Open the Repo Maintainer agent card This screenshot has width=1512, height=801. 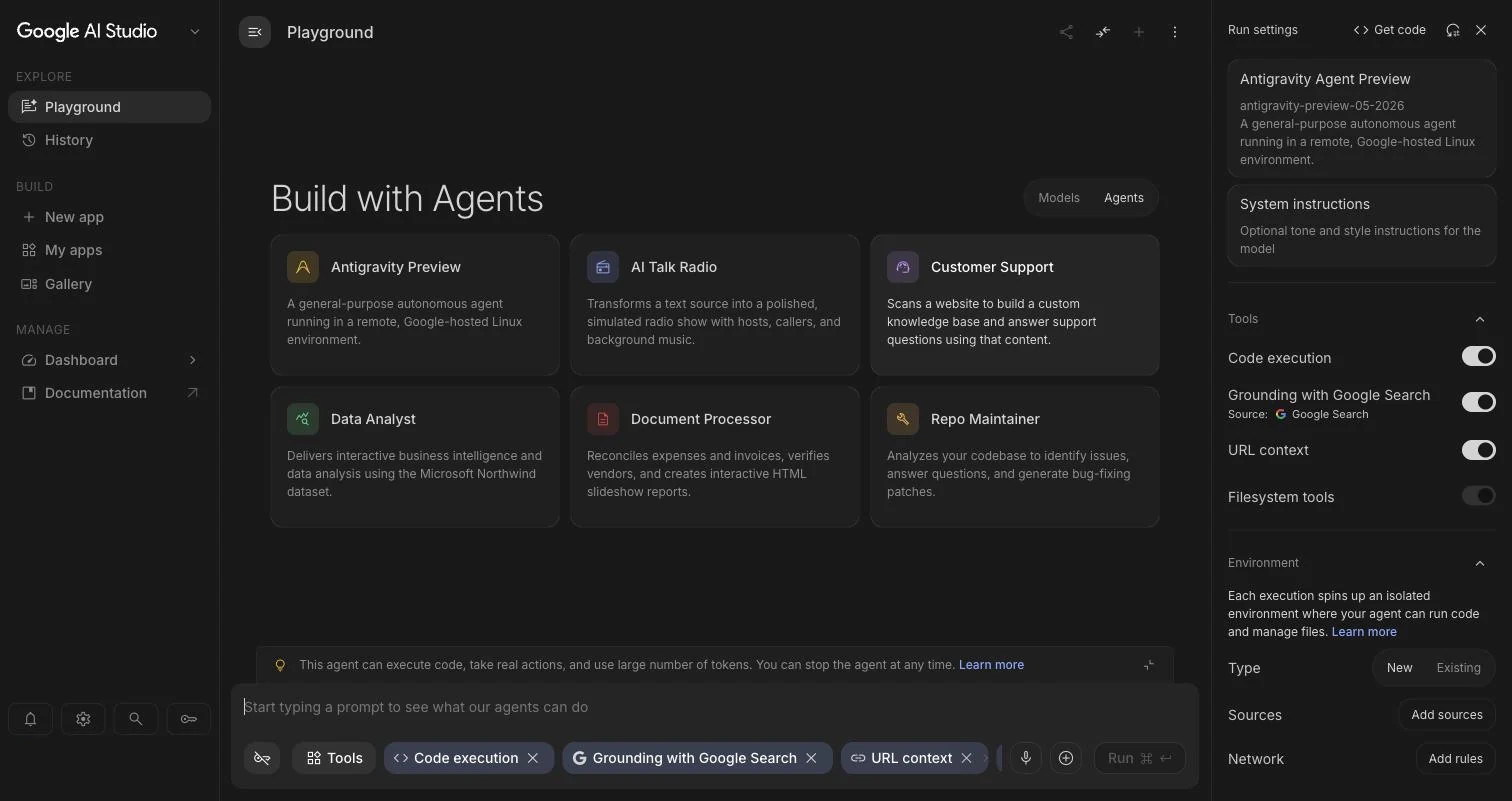click(x=1015, y=457)
